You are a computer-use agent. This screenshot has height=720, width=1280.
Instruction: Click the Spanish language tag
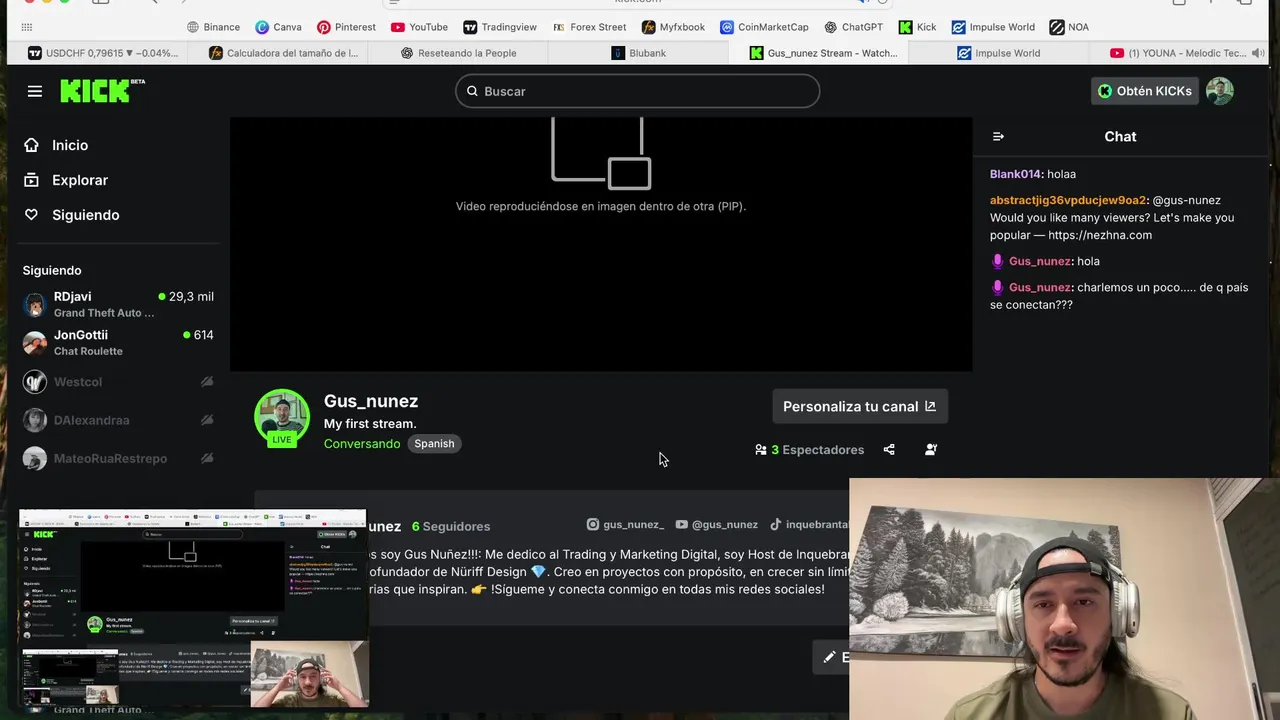click(434, 444)
